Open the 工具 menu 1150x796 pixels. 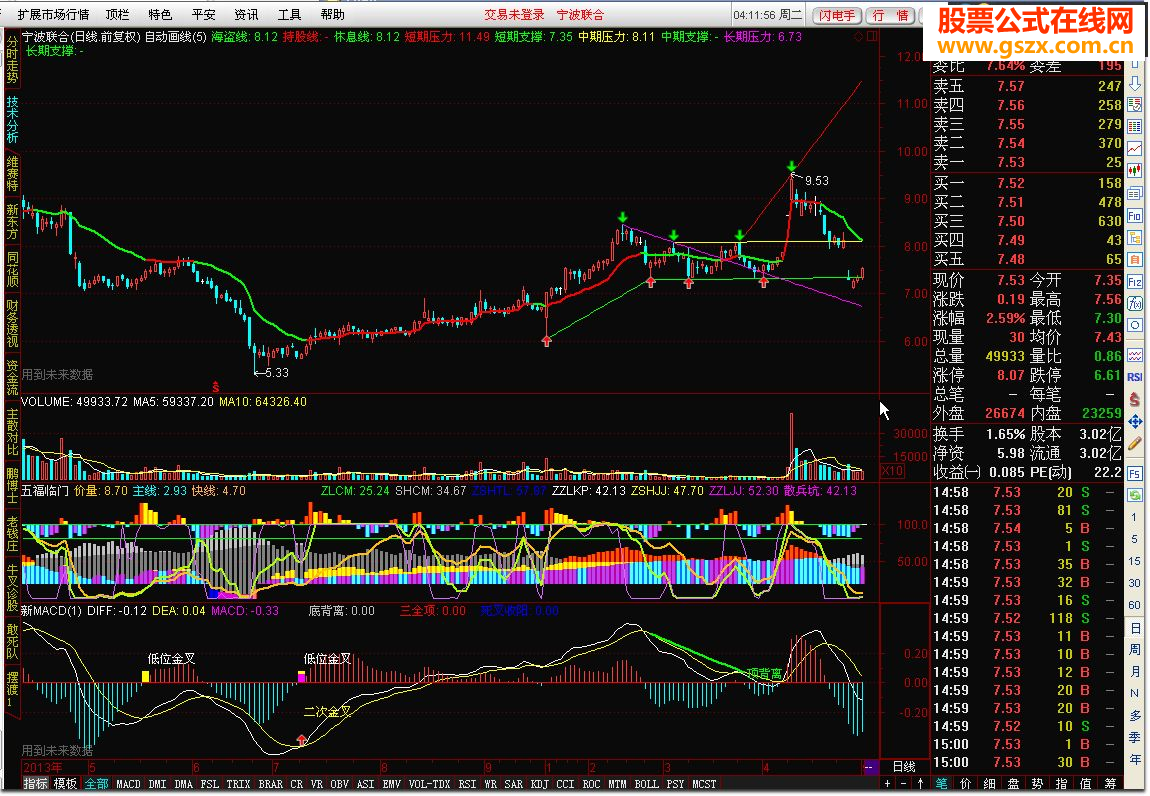point(290,15)
